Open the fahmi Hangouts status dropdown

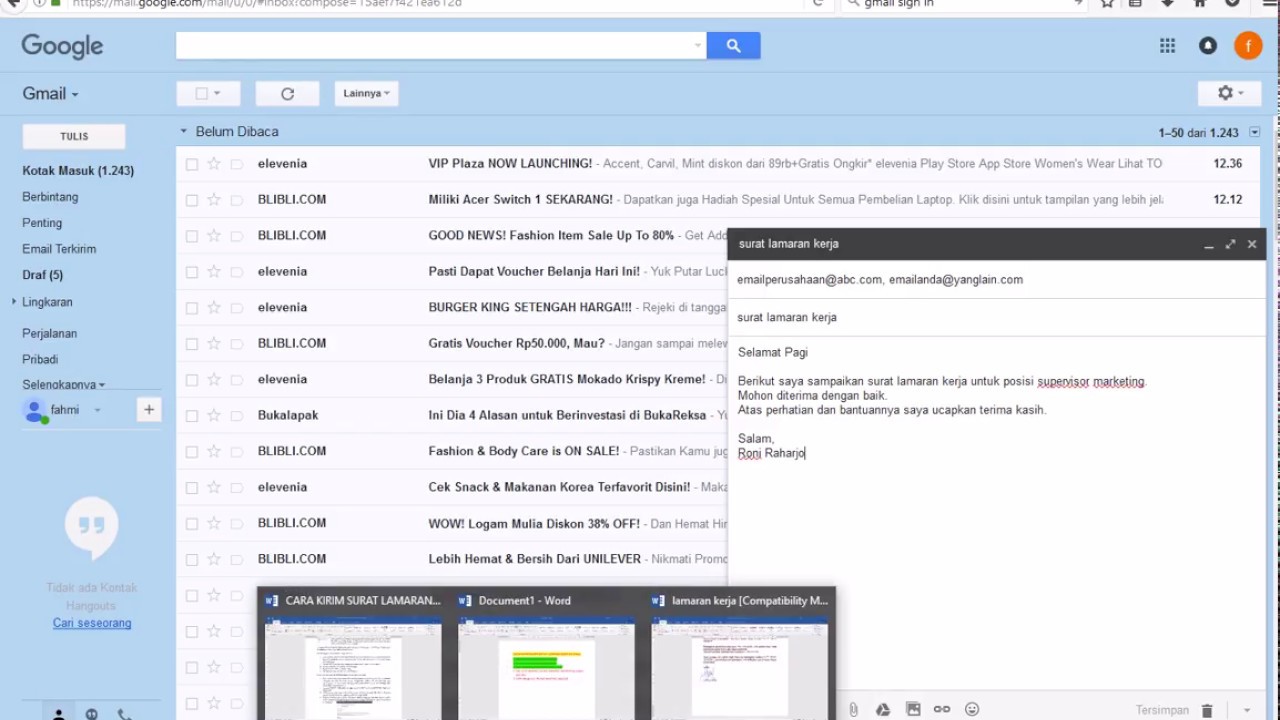coord(97,410)
